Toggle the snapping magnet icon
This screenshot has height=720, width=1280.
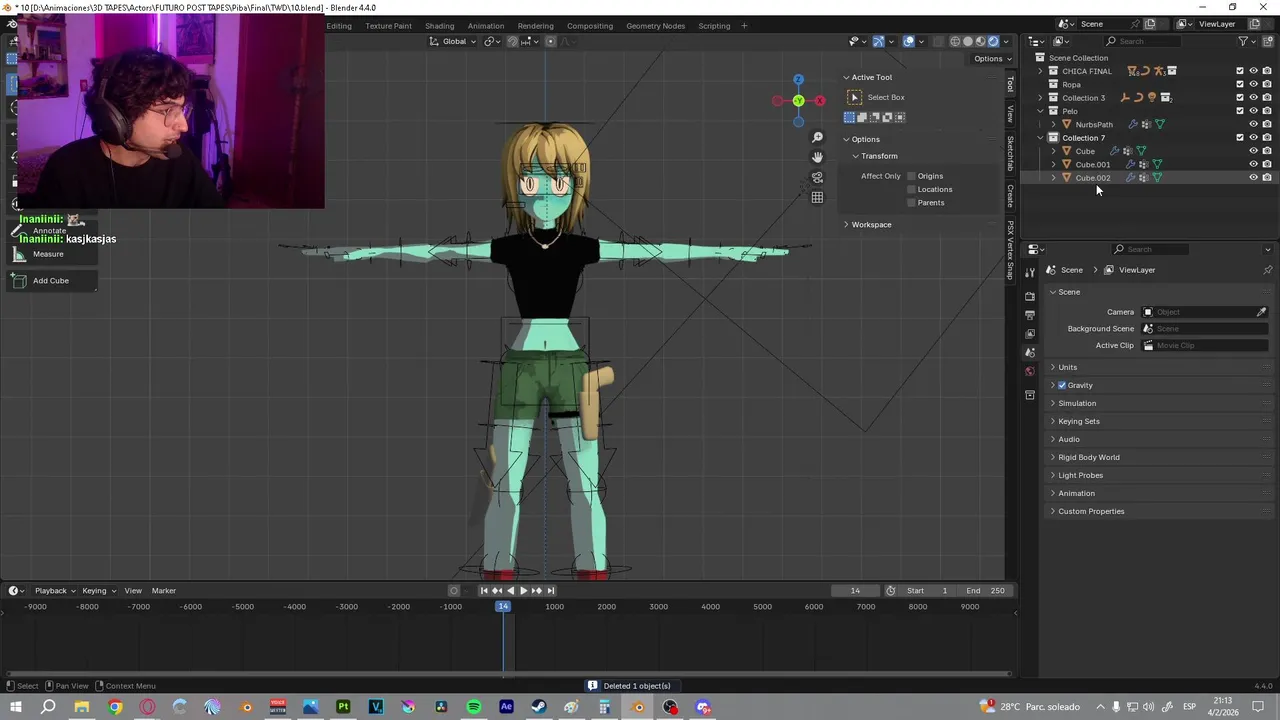point(512,41)
